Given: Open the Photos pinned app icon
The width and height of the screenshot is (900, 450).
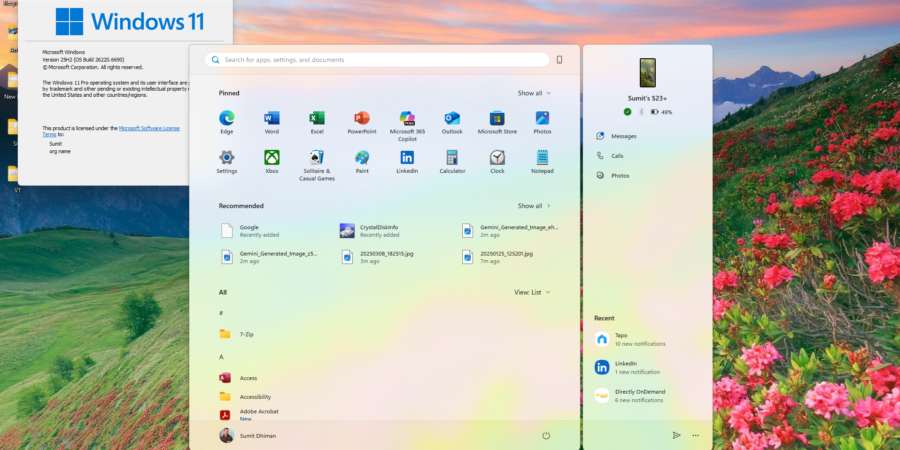Looking at the screenshot, I should [x=542, y=123].
